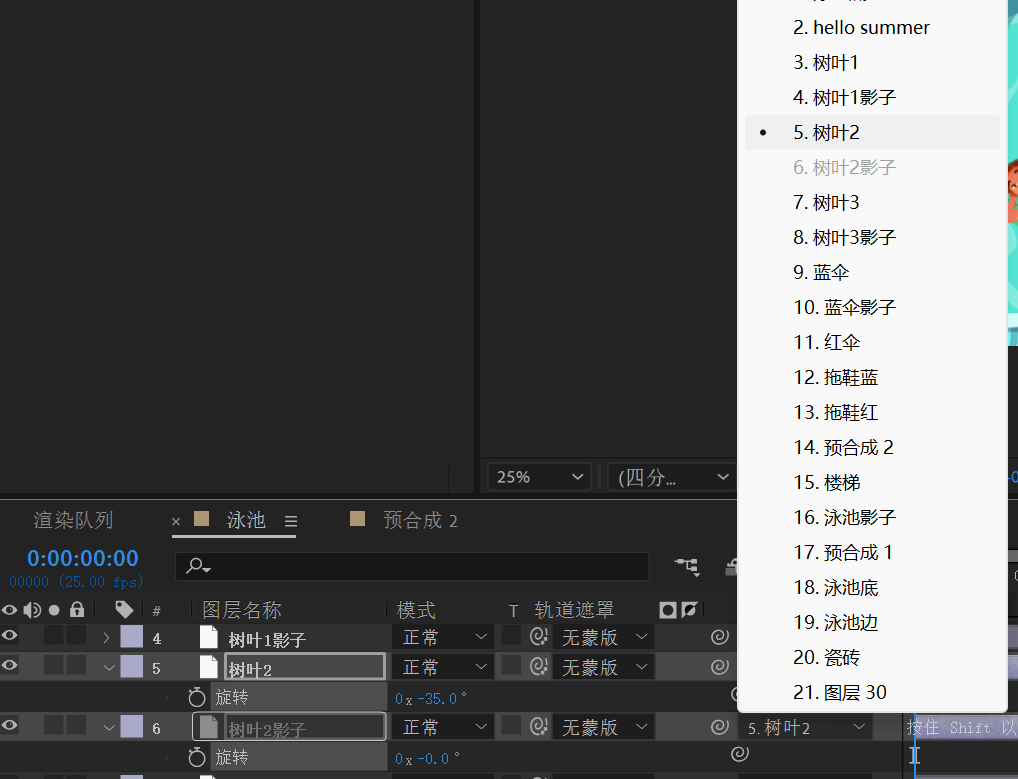Click the matte circle-in-square header icon
Screen dimensions: 1018x779
click(667, 610)
